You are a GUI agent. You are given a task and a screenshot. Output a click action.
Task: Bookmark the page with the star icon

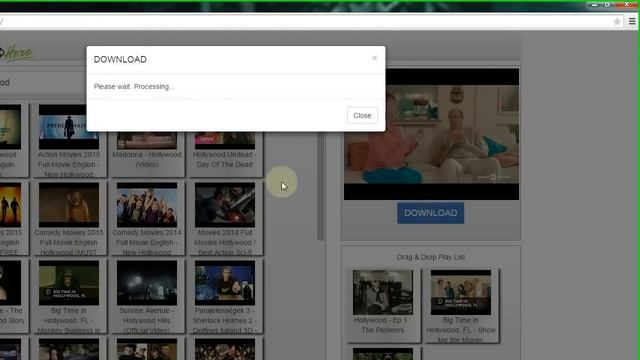[617, 22]
